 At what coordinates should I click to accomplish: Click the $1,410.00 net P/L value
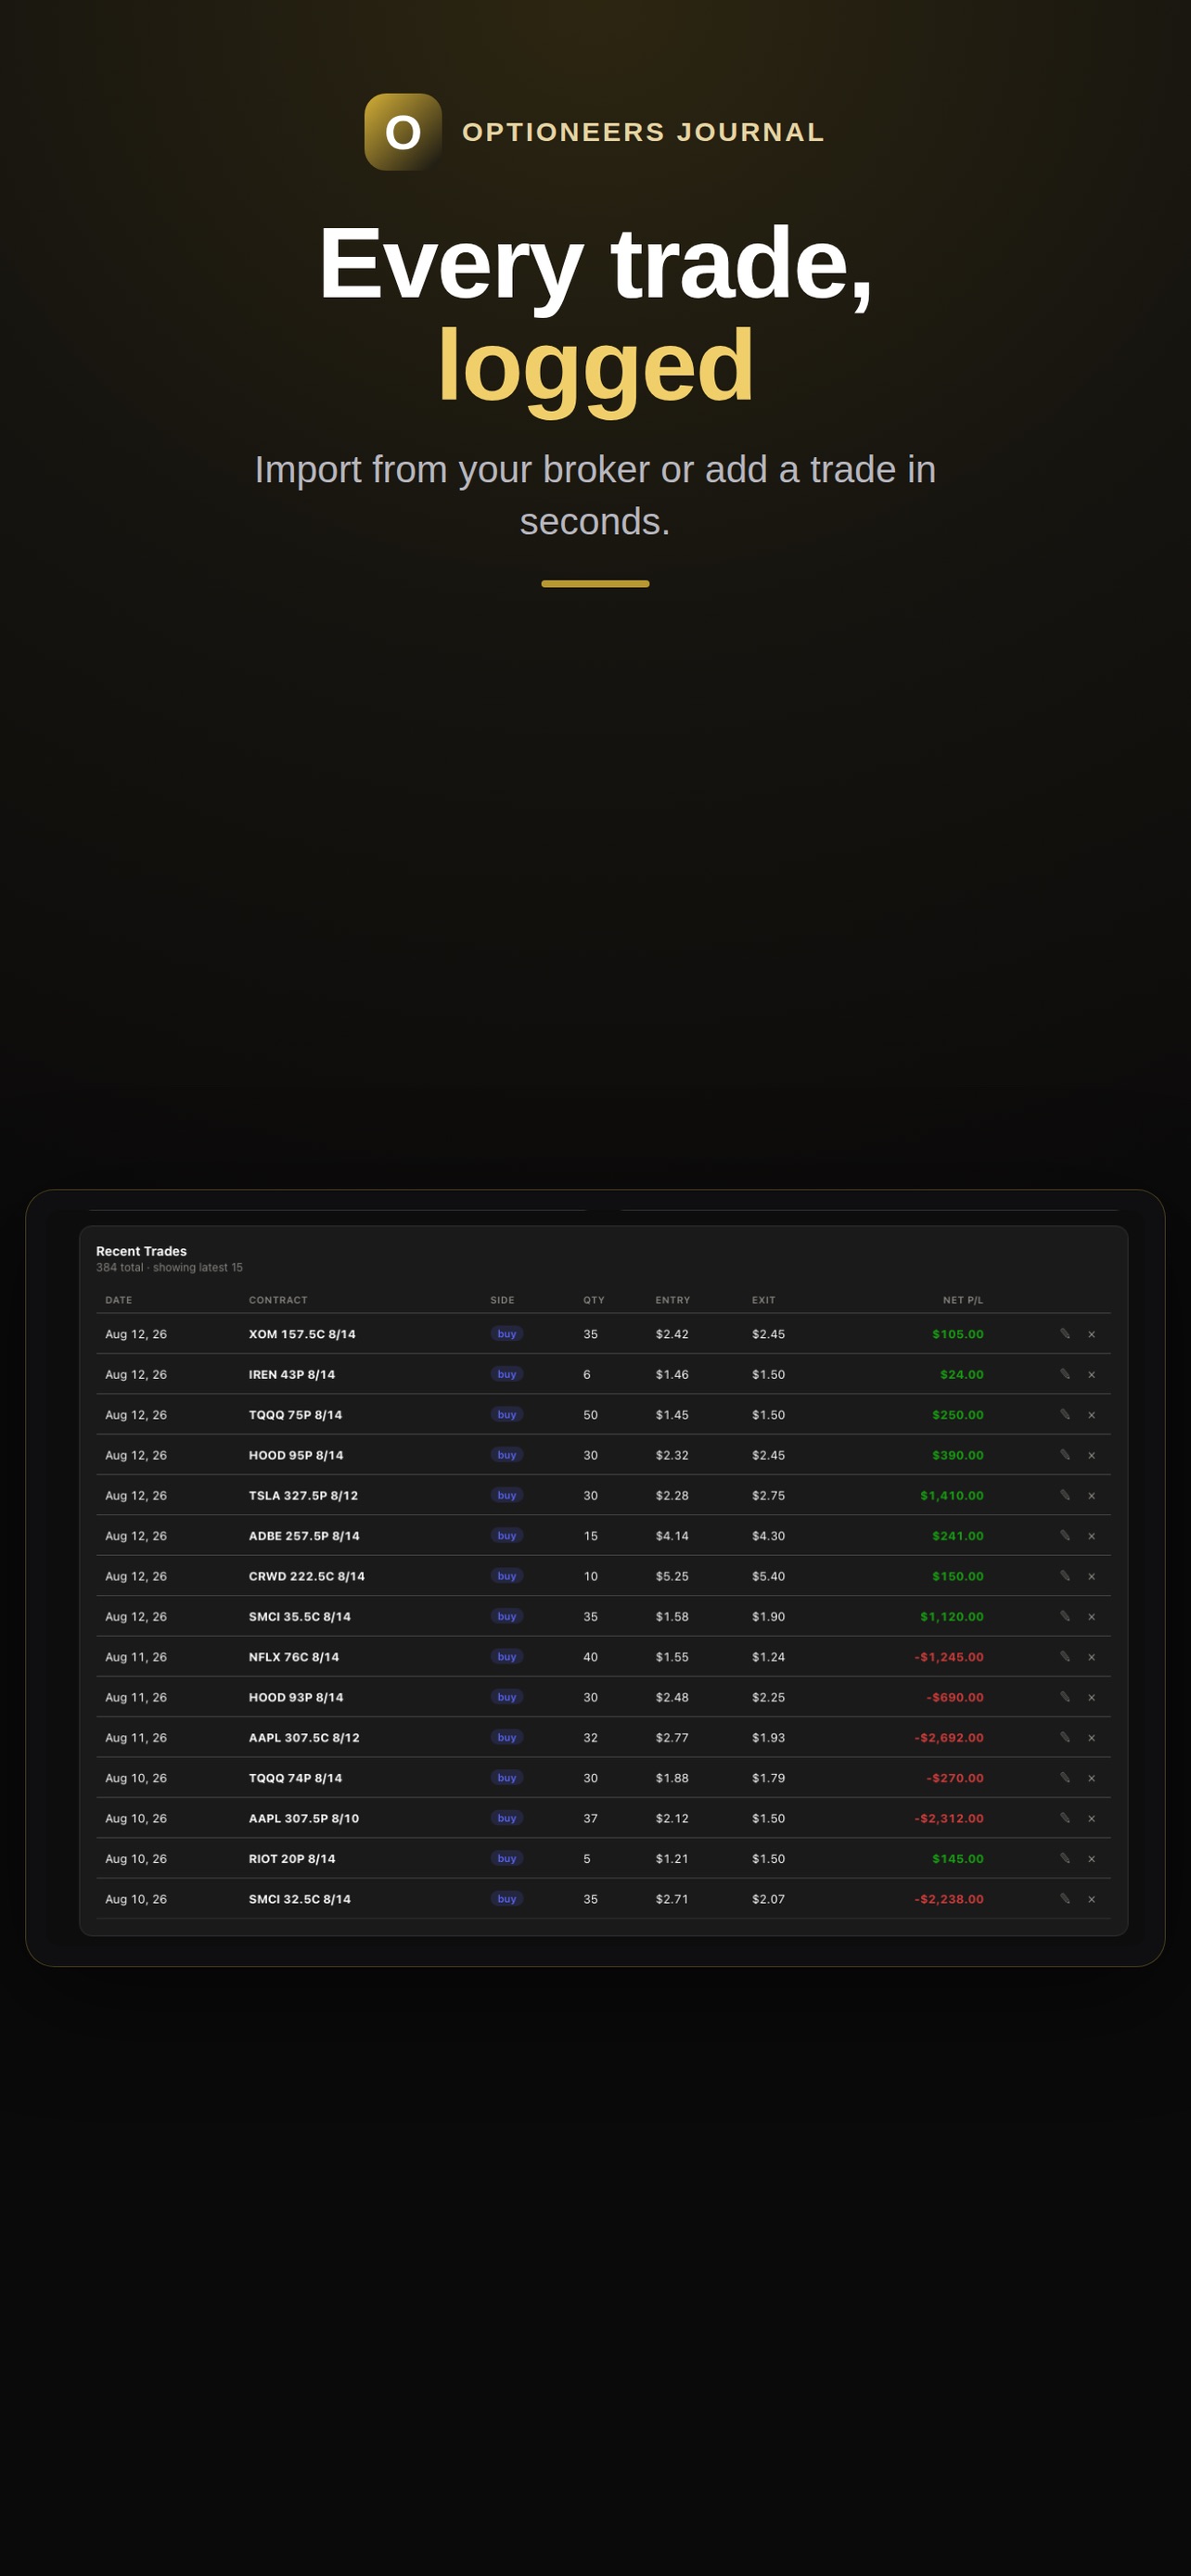(x=952, y=1495)
